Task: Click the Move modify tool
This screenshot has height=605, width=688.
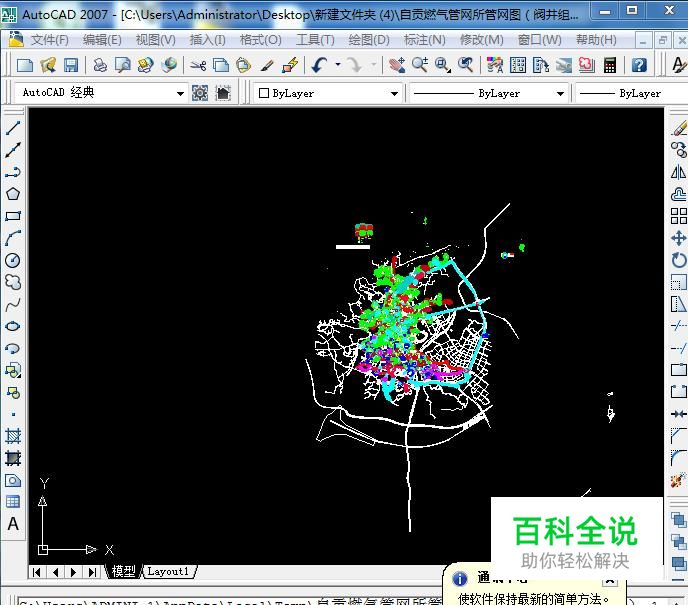Action: [679, 238]
